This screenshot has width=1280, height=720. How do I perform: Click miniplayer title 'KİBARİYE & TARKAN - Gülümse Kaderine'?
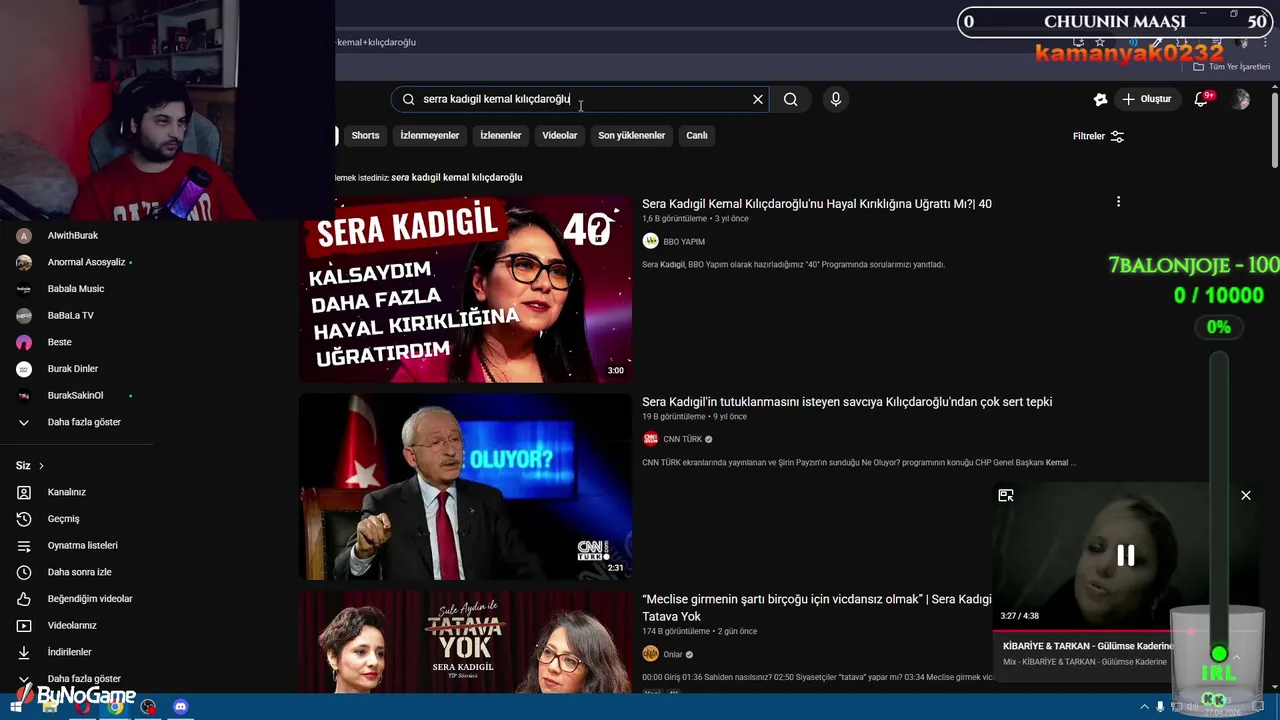[x=1087, y=646]
